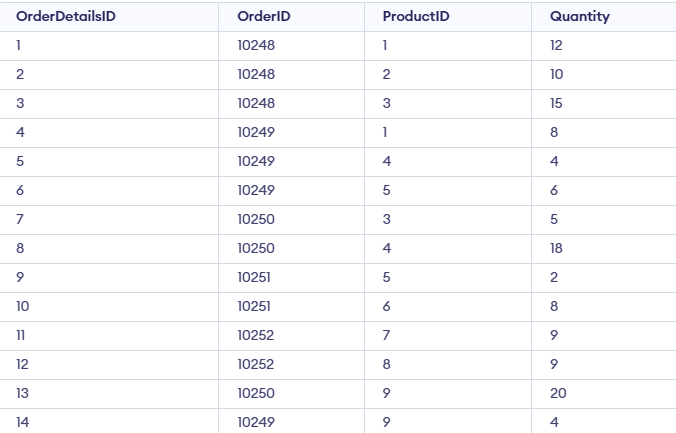Select the quantity cell showing 15
This screenshot has width=676, height=433.
[x=557, y=103]
